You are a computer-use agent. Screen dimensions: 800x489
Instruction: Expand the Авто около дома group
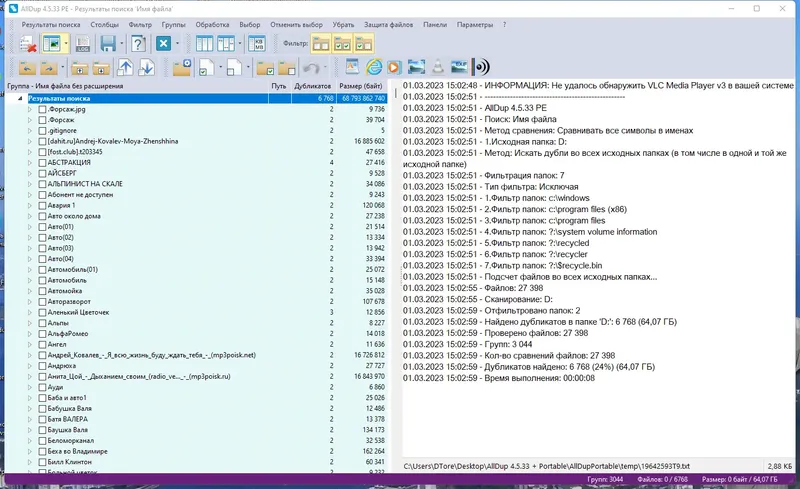click(x=30, y=216)
